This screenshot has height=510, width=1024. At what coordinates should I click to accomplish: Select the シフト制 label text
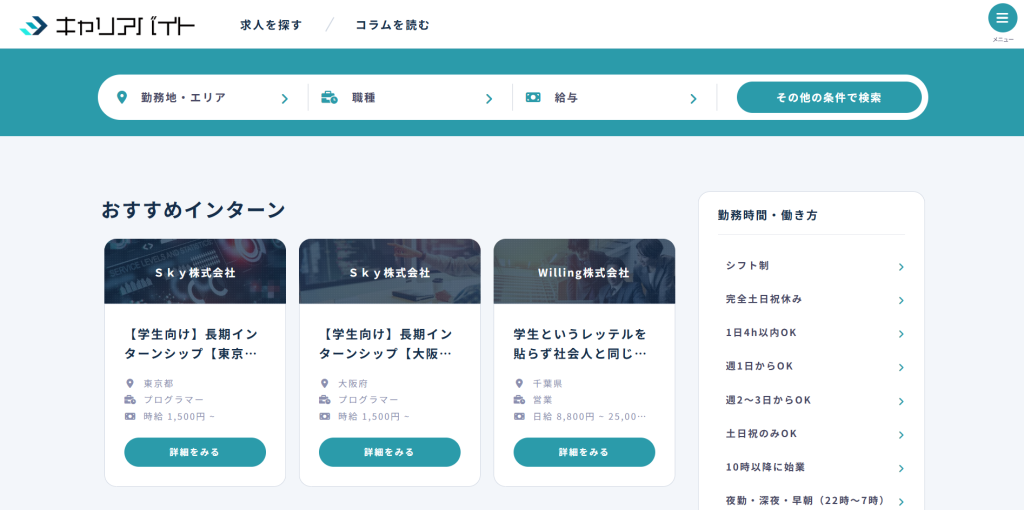(747, 265)
